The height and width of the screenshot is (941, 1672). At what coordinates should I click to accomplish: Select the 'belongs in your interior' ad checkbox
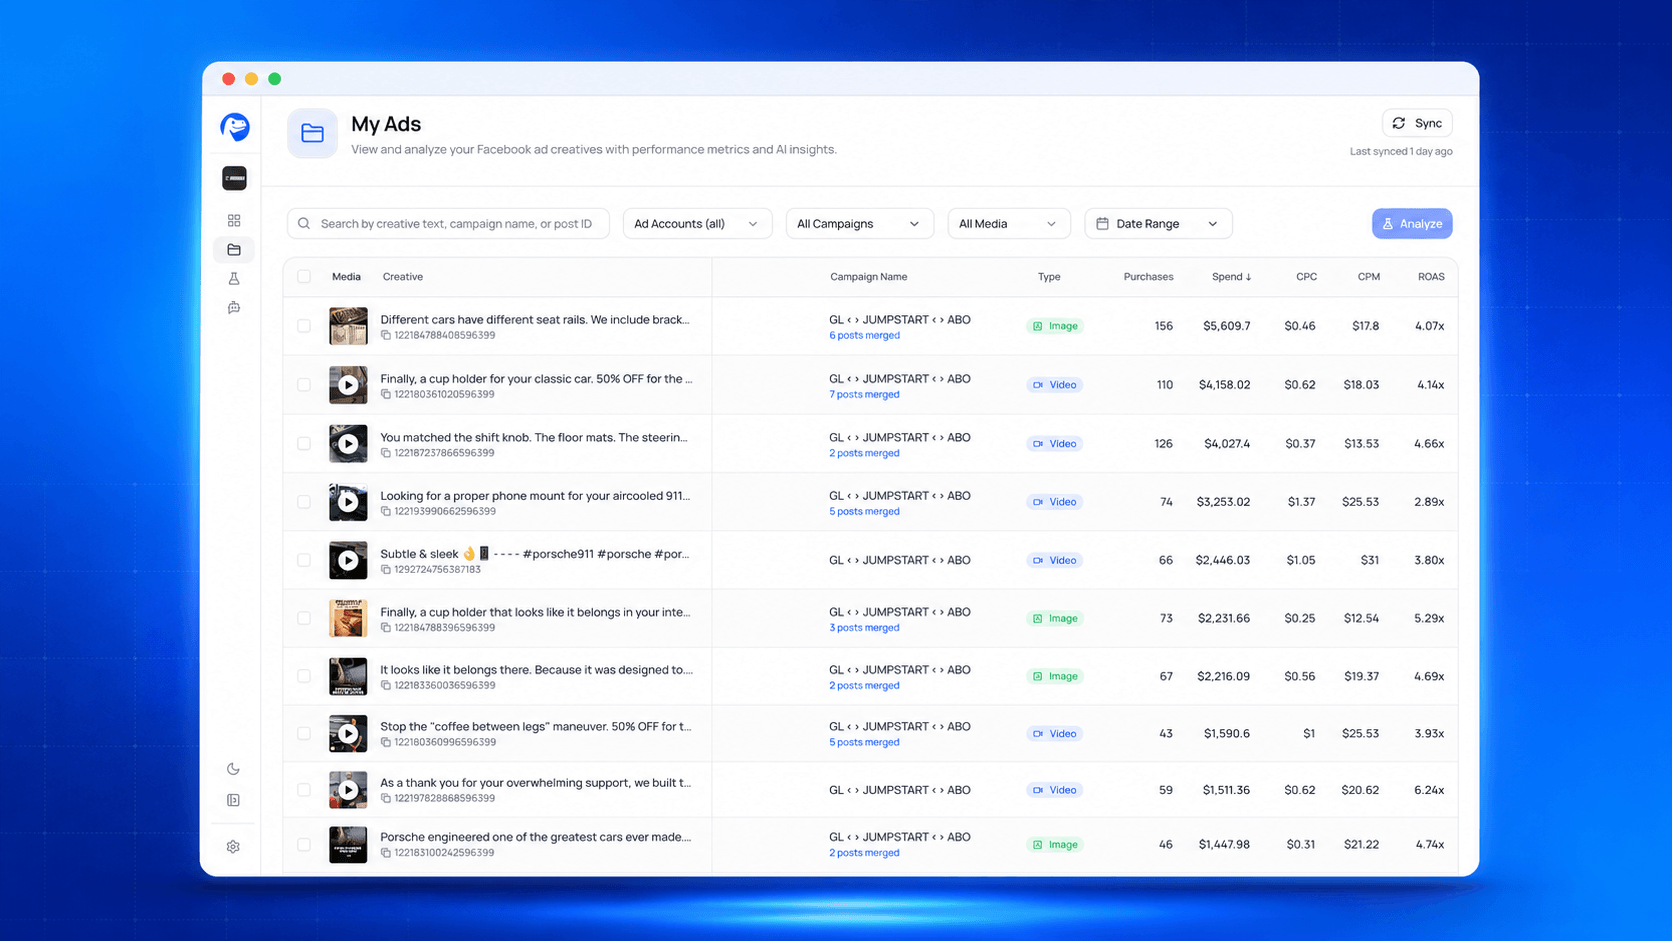[x=304, y=618]
